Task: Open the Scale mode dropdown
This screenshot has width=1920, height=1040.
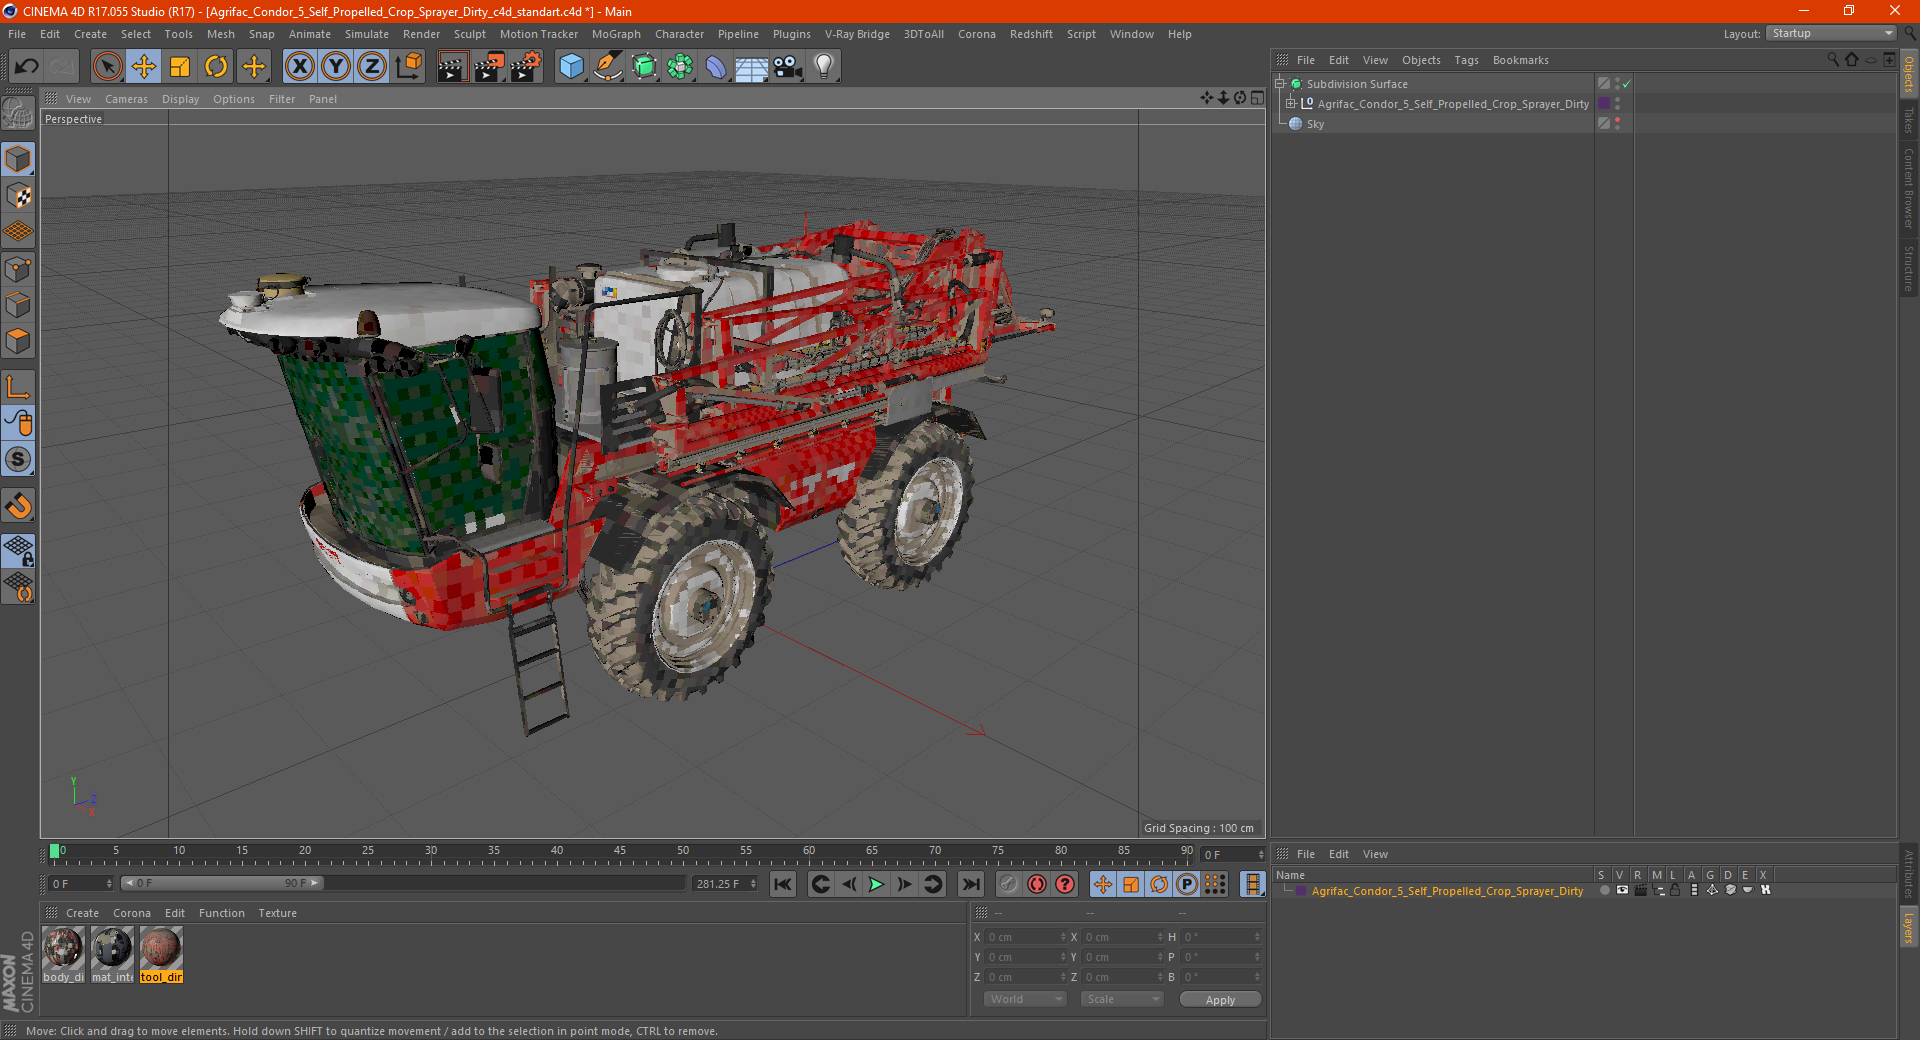Action: 1121,999
